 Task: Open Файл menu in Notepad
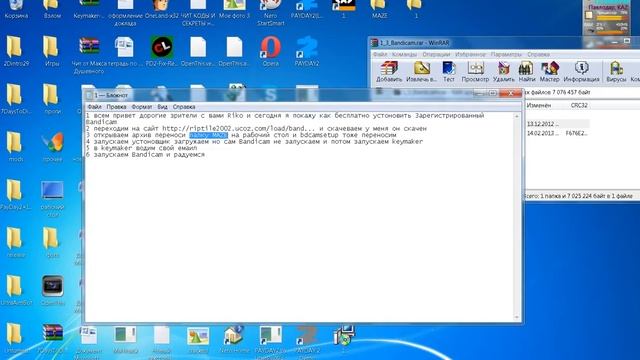click(x=94, y=107)
